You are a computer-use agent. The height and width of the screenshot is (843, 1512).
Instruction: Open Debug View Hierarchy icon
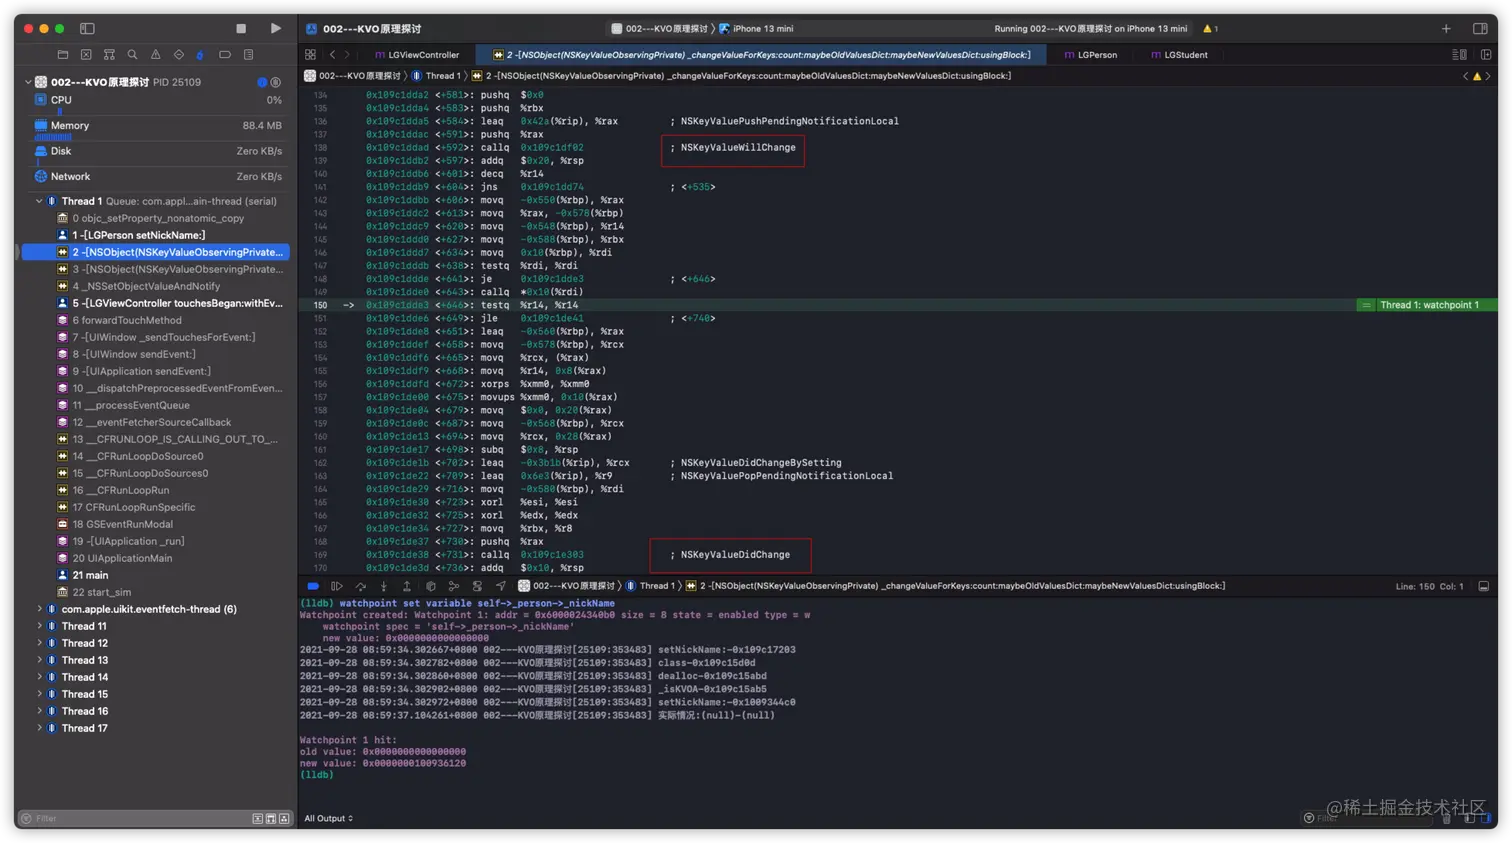coord(431,586)
